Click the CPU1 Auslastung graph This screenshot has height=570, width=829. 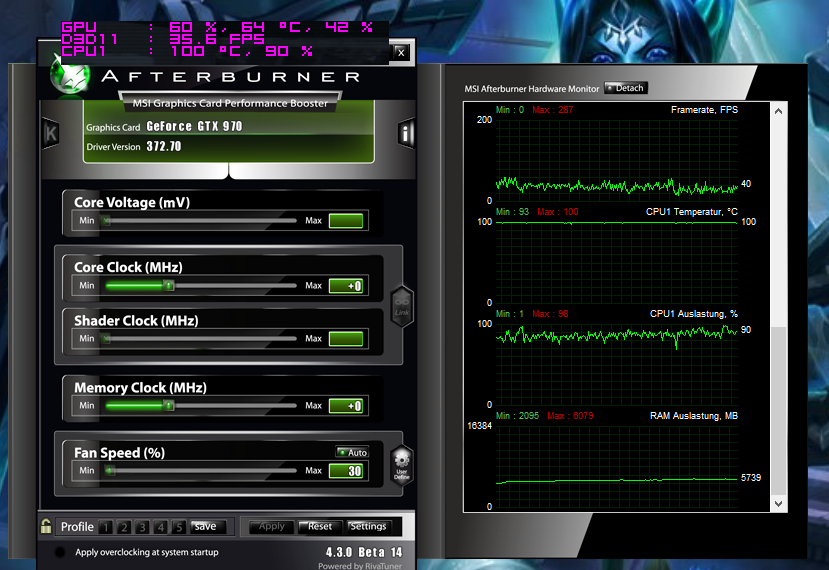[x=616, y=364]
